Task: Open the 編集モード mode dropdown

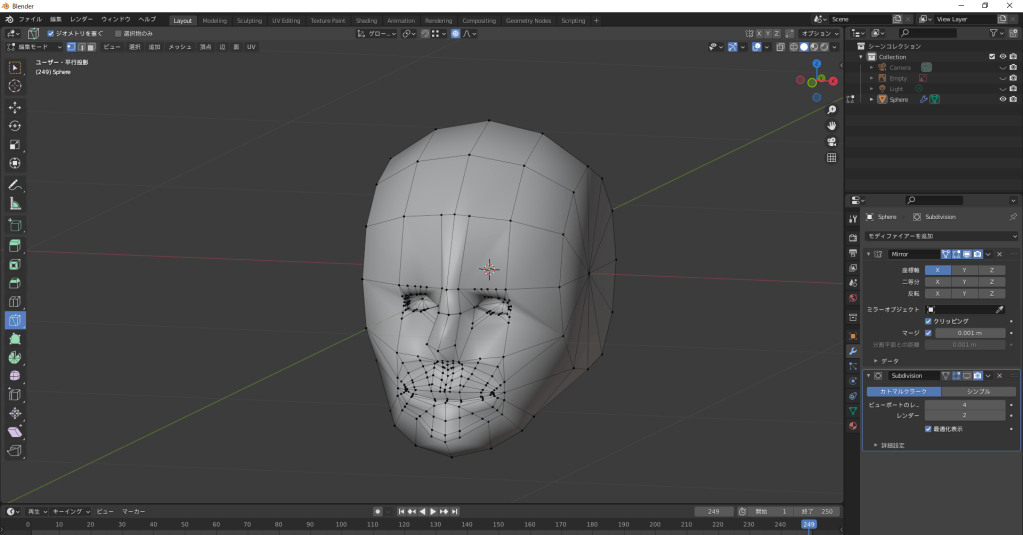Action: click(x=35, y=47)
